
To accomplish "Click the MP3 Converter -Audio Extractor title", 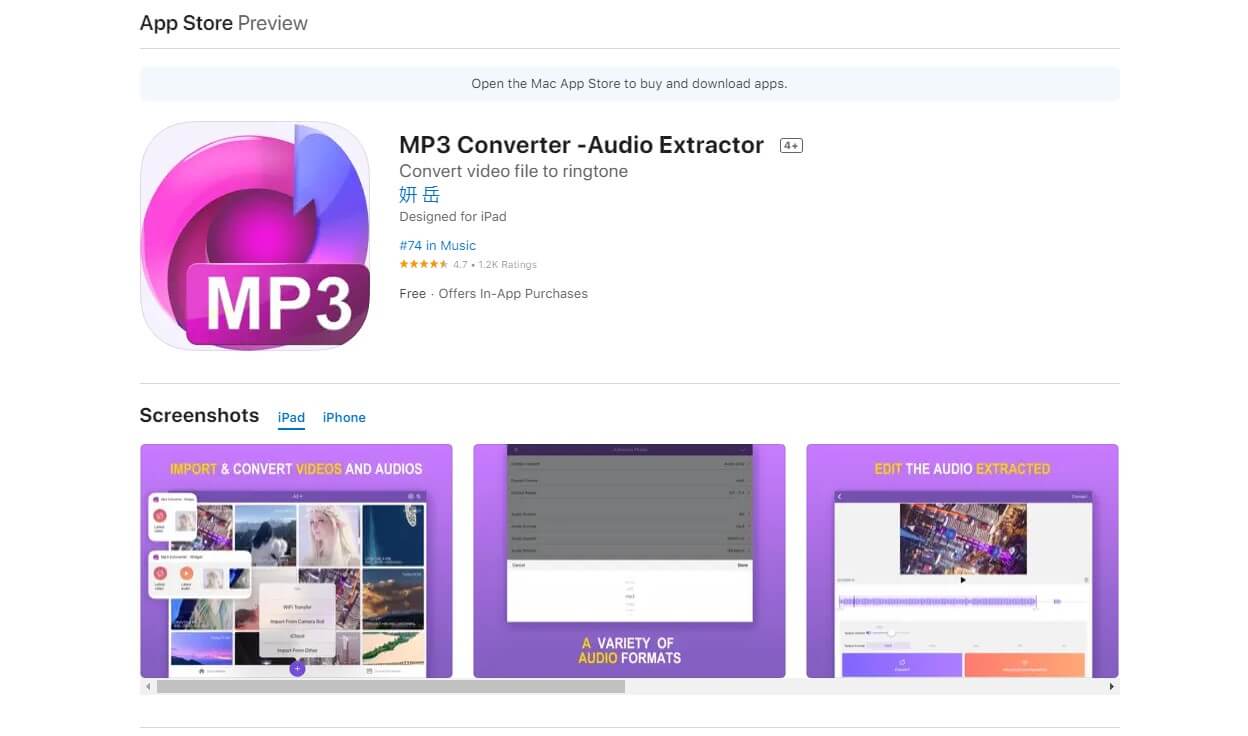I will pyautogui.click(x=581, y=145).
